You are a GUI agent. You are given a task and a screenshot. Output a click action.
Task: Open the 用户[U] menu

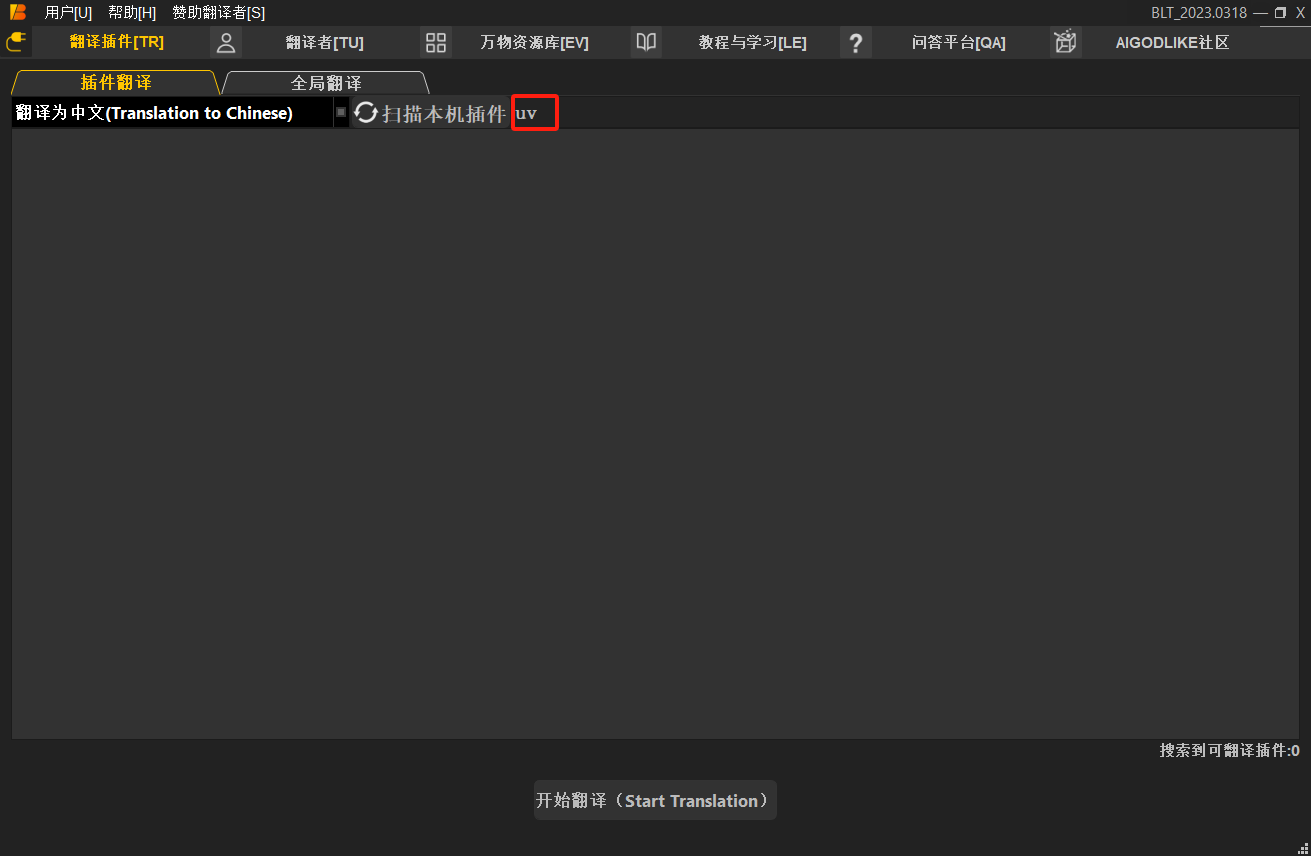[x=68, y=12]
